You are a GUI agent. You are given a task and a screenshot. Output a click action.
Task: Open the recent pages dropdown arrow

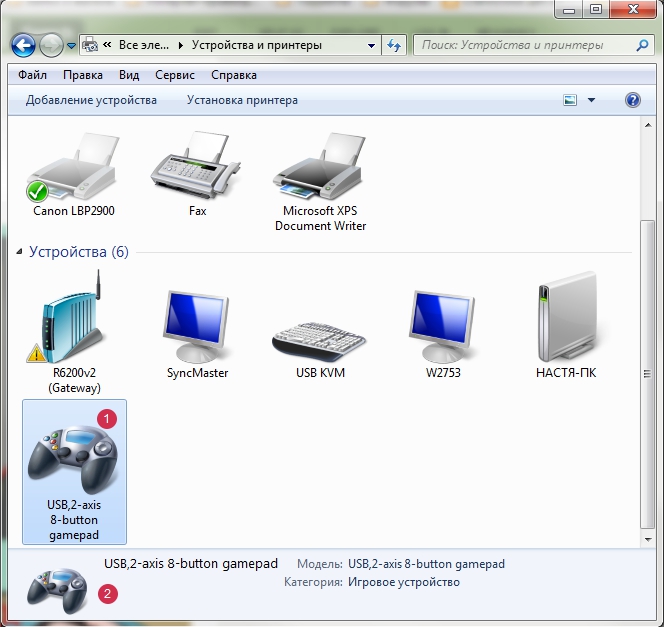72,45
